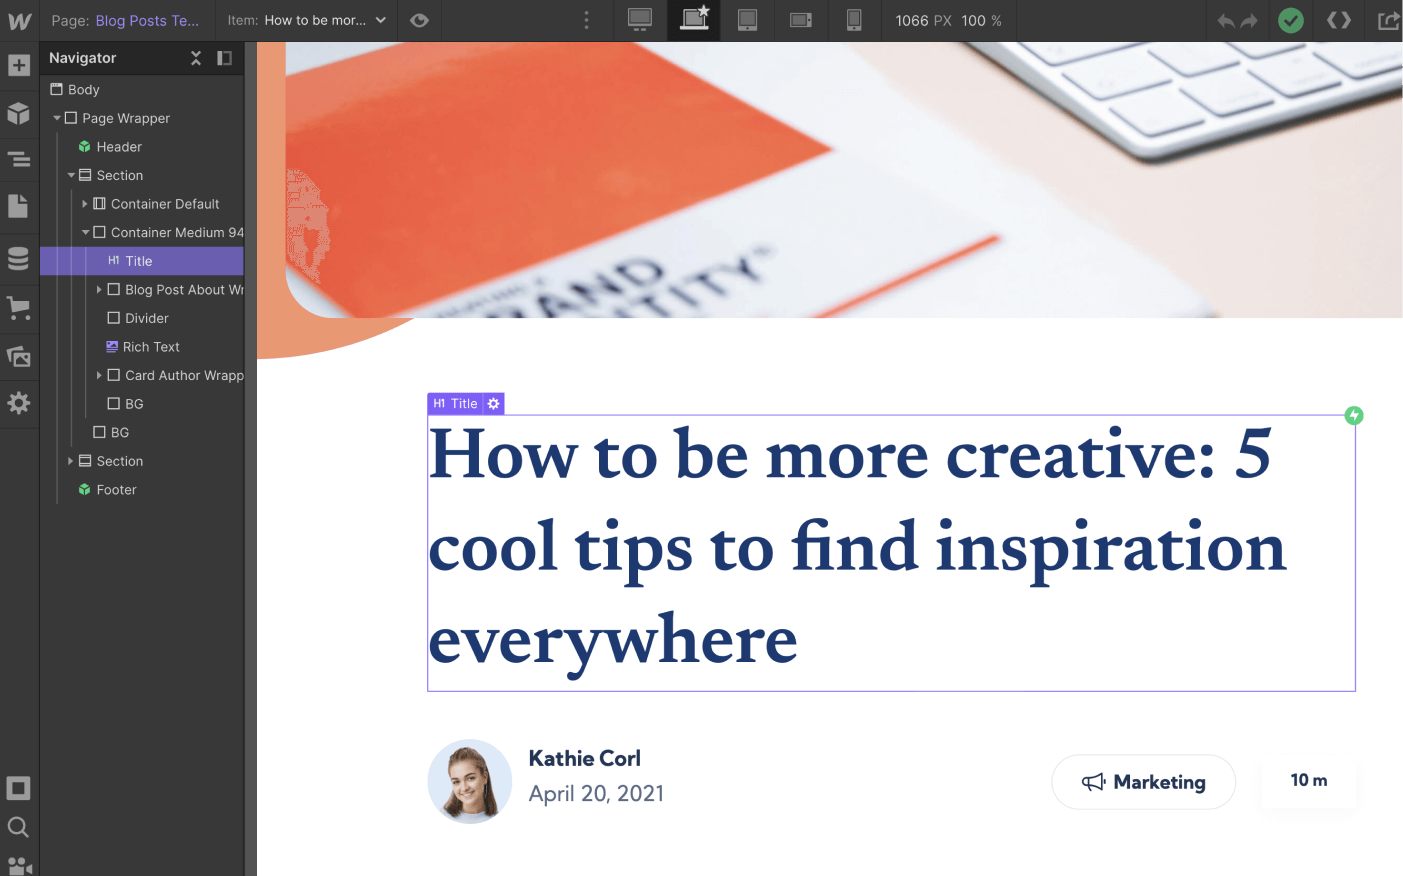
Task: Open the Symbols panel
Action: click(x=19, y=113)
